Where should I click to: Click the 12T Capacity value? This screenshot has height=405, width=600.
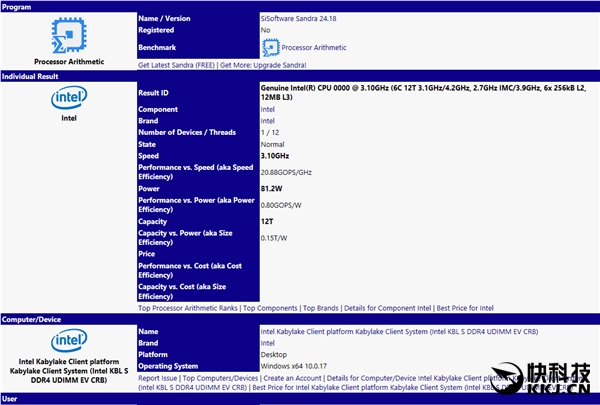pyautogui.click(x=267, y=222)
